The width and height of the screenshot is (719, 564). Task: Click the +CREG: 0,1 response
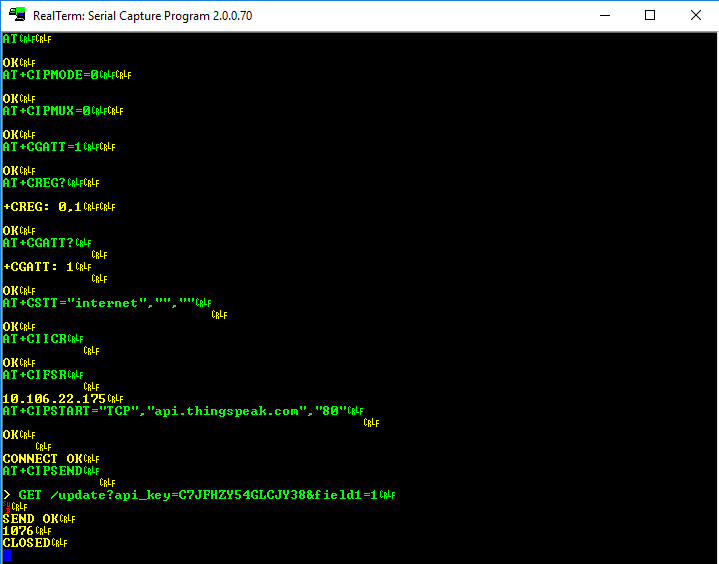pos(42,207)
